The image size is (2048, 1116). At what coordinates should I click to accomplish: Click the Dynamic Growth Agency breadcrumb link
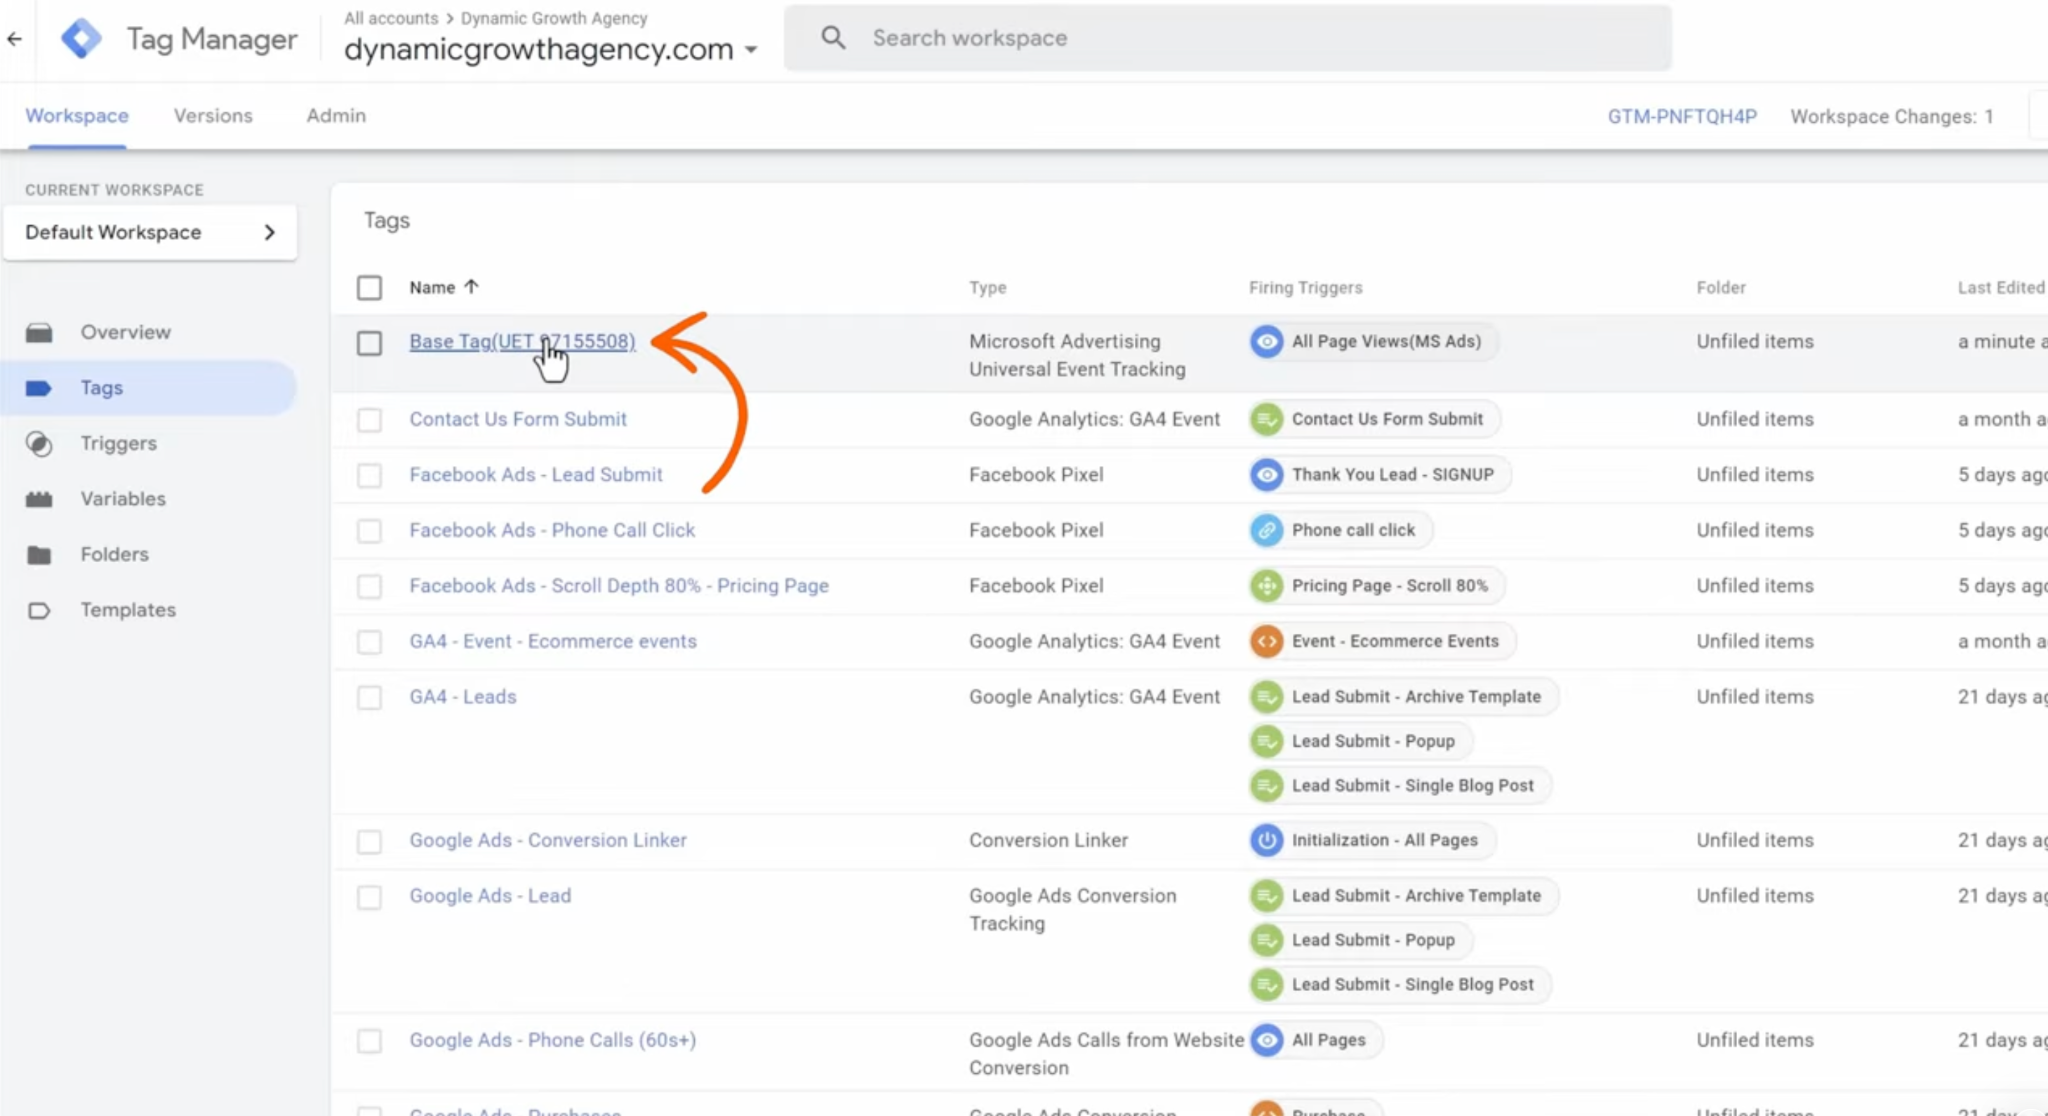(554, 18)
